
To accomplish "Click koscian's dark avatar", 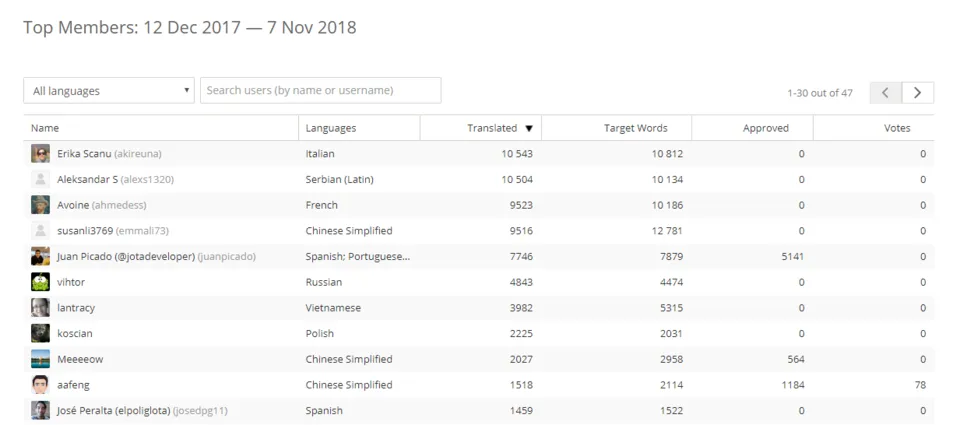I will pyautogui.click(x=40, y=333).
